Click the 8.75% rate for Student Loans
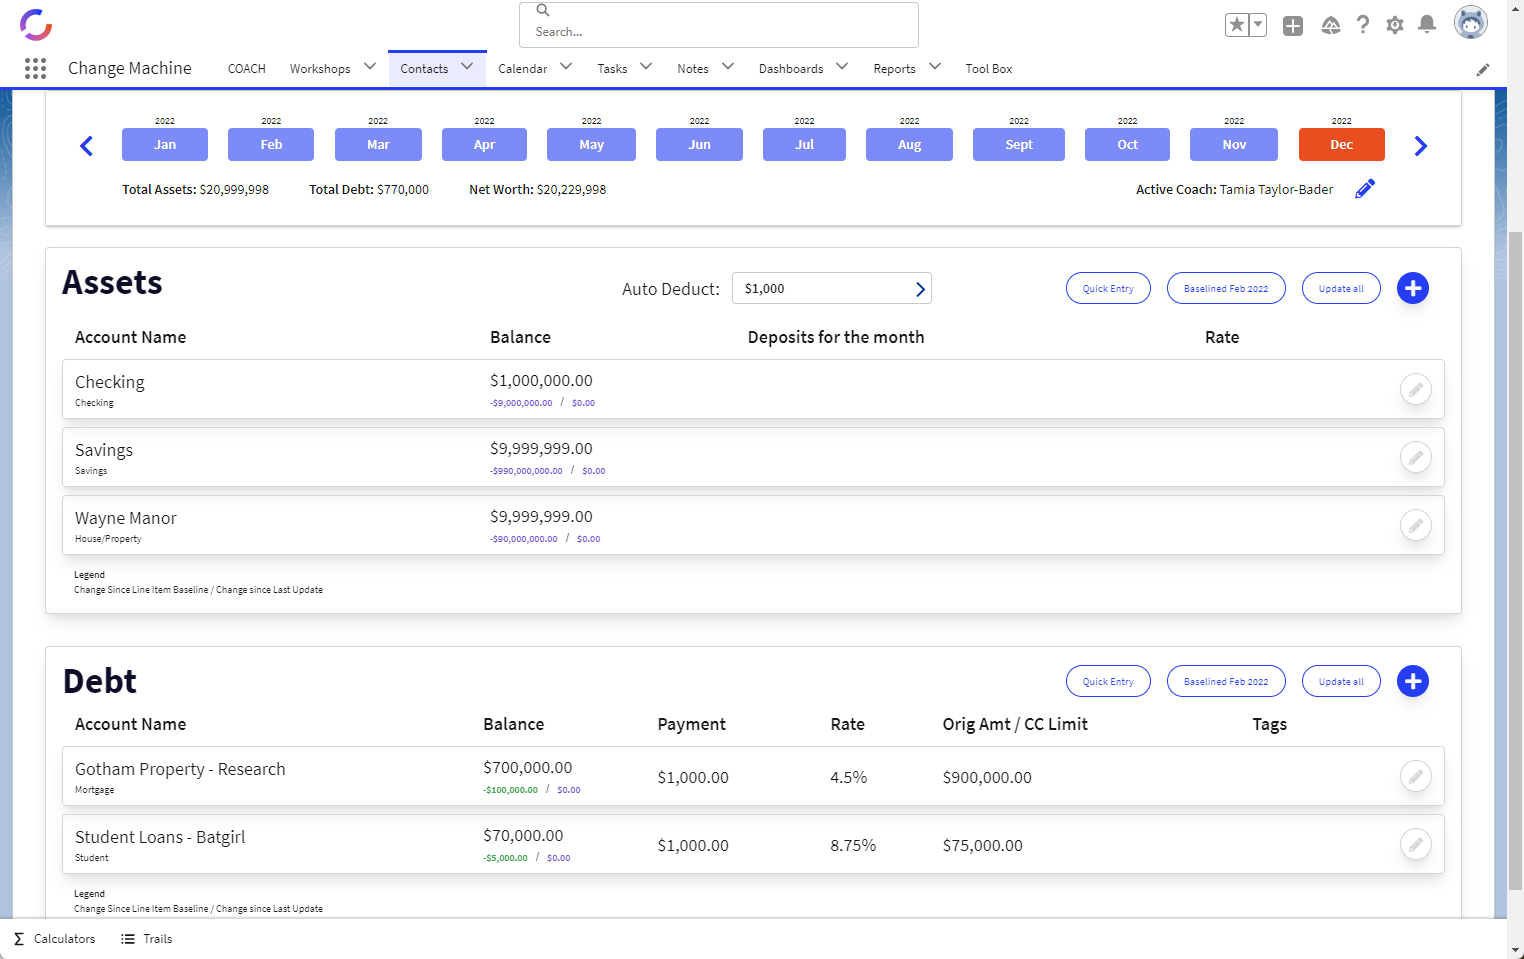 (x=853, y=845)
